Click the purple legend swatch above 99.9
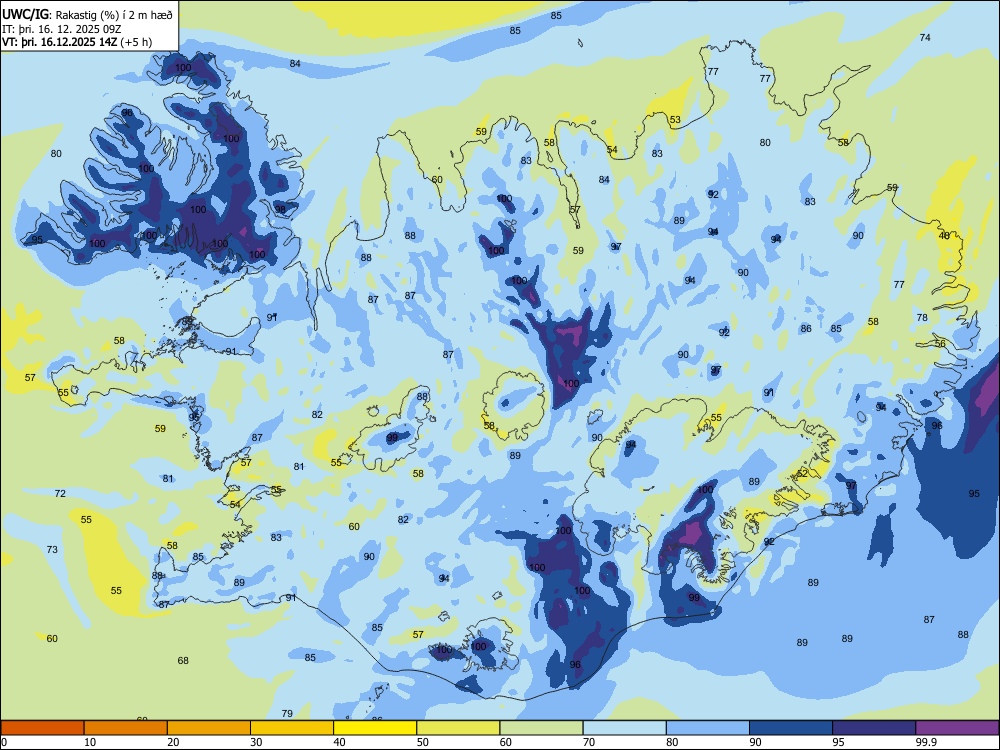This screenshot has width=1000, height=750. click(957, 728)
